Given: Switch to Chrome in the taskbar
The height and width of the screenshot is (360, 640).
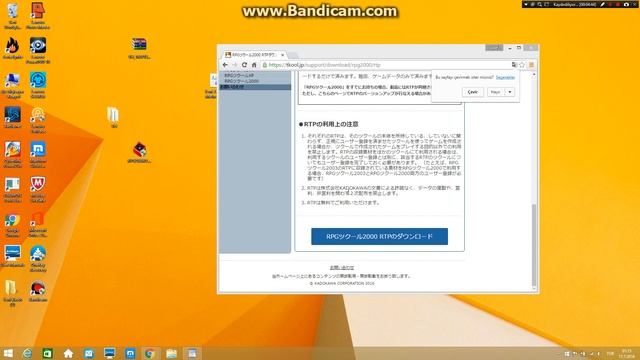Looking at the screenshot, I should [x=150, y=353].
